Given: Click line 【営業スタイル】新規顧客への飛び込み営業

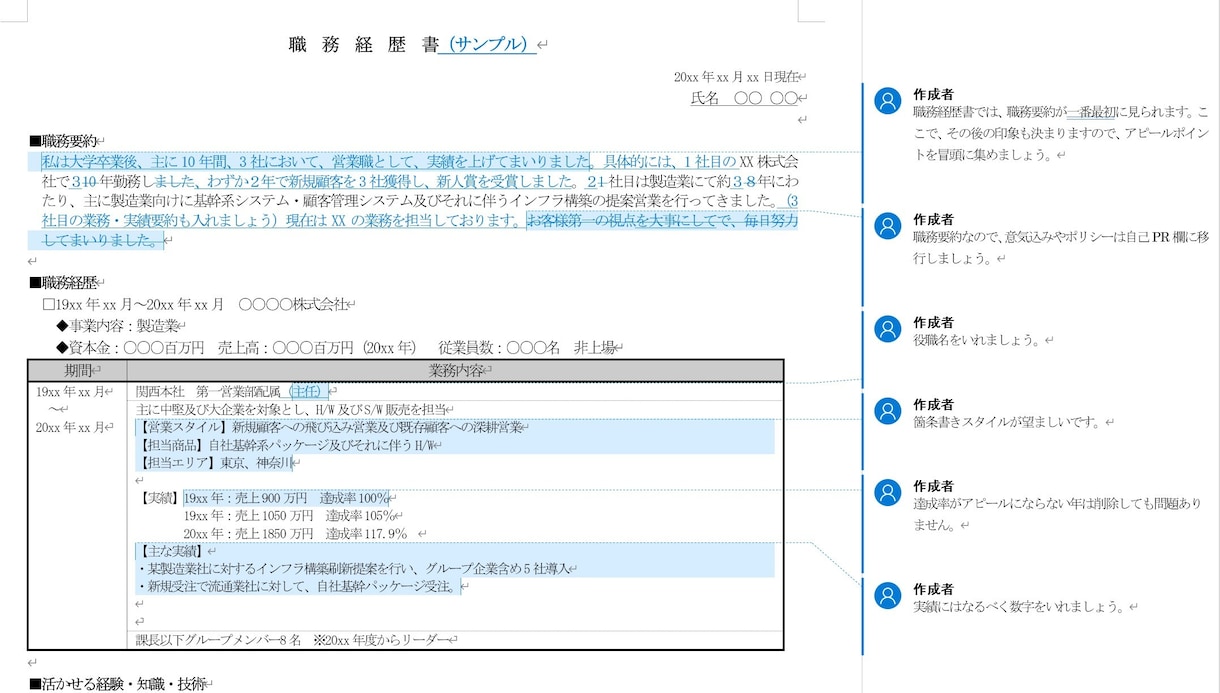Looking at the screenshot, I should [330, 428].
